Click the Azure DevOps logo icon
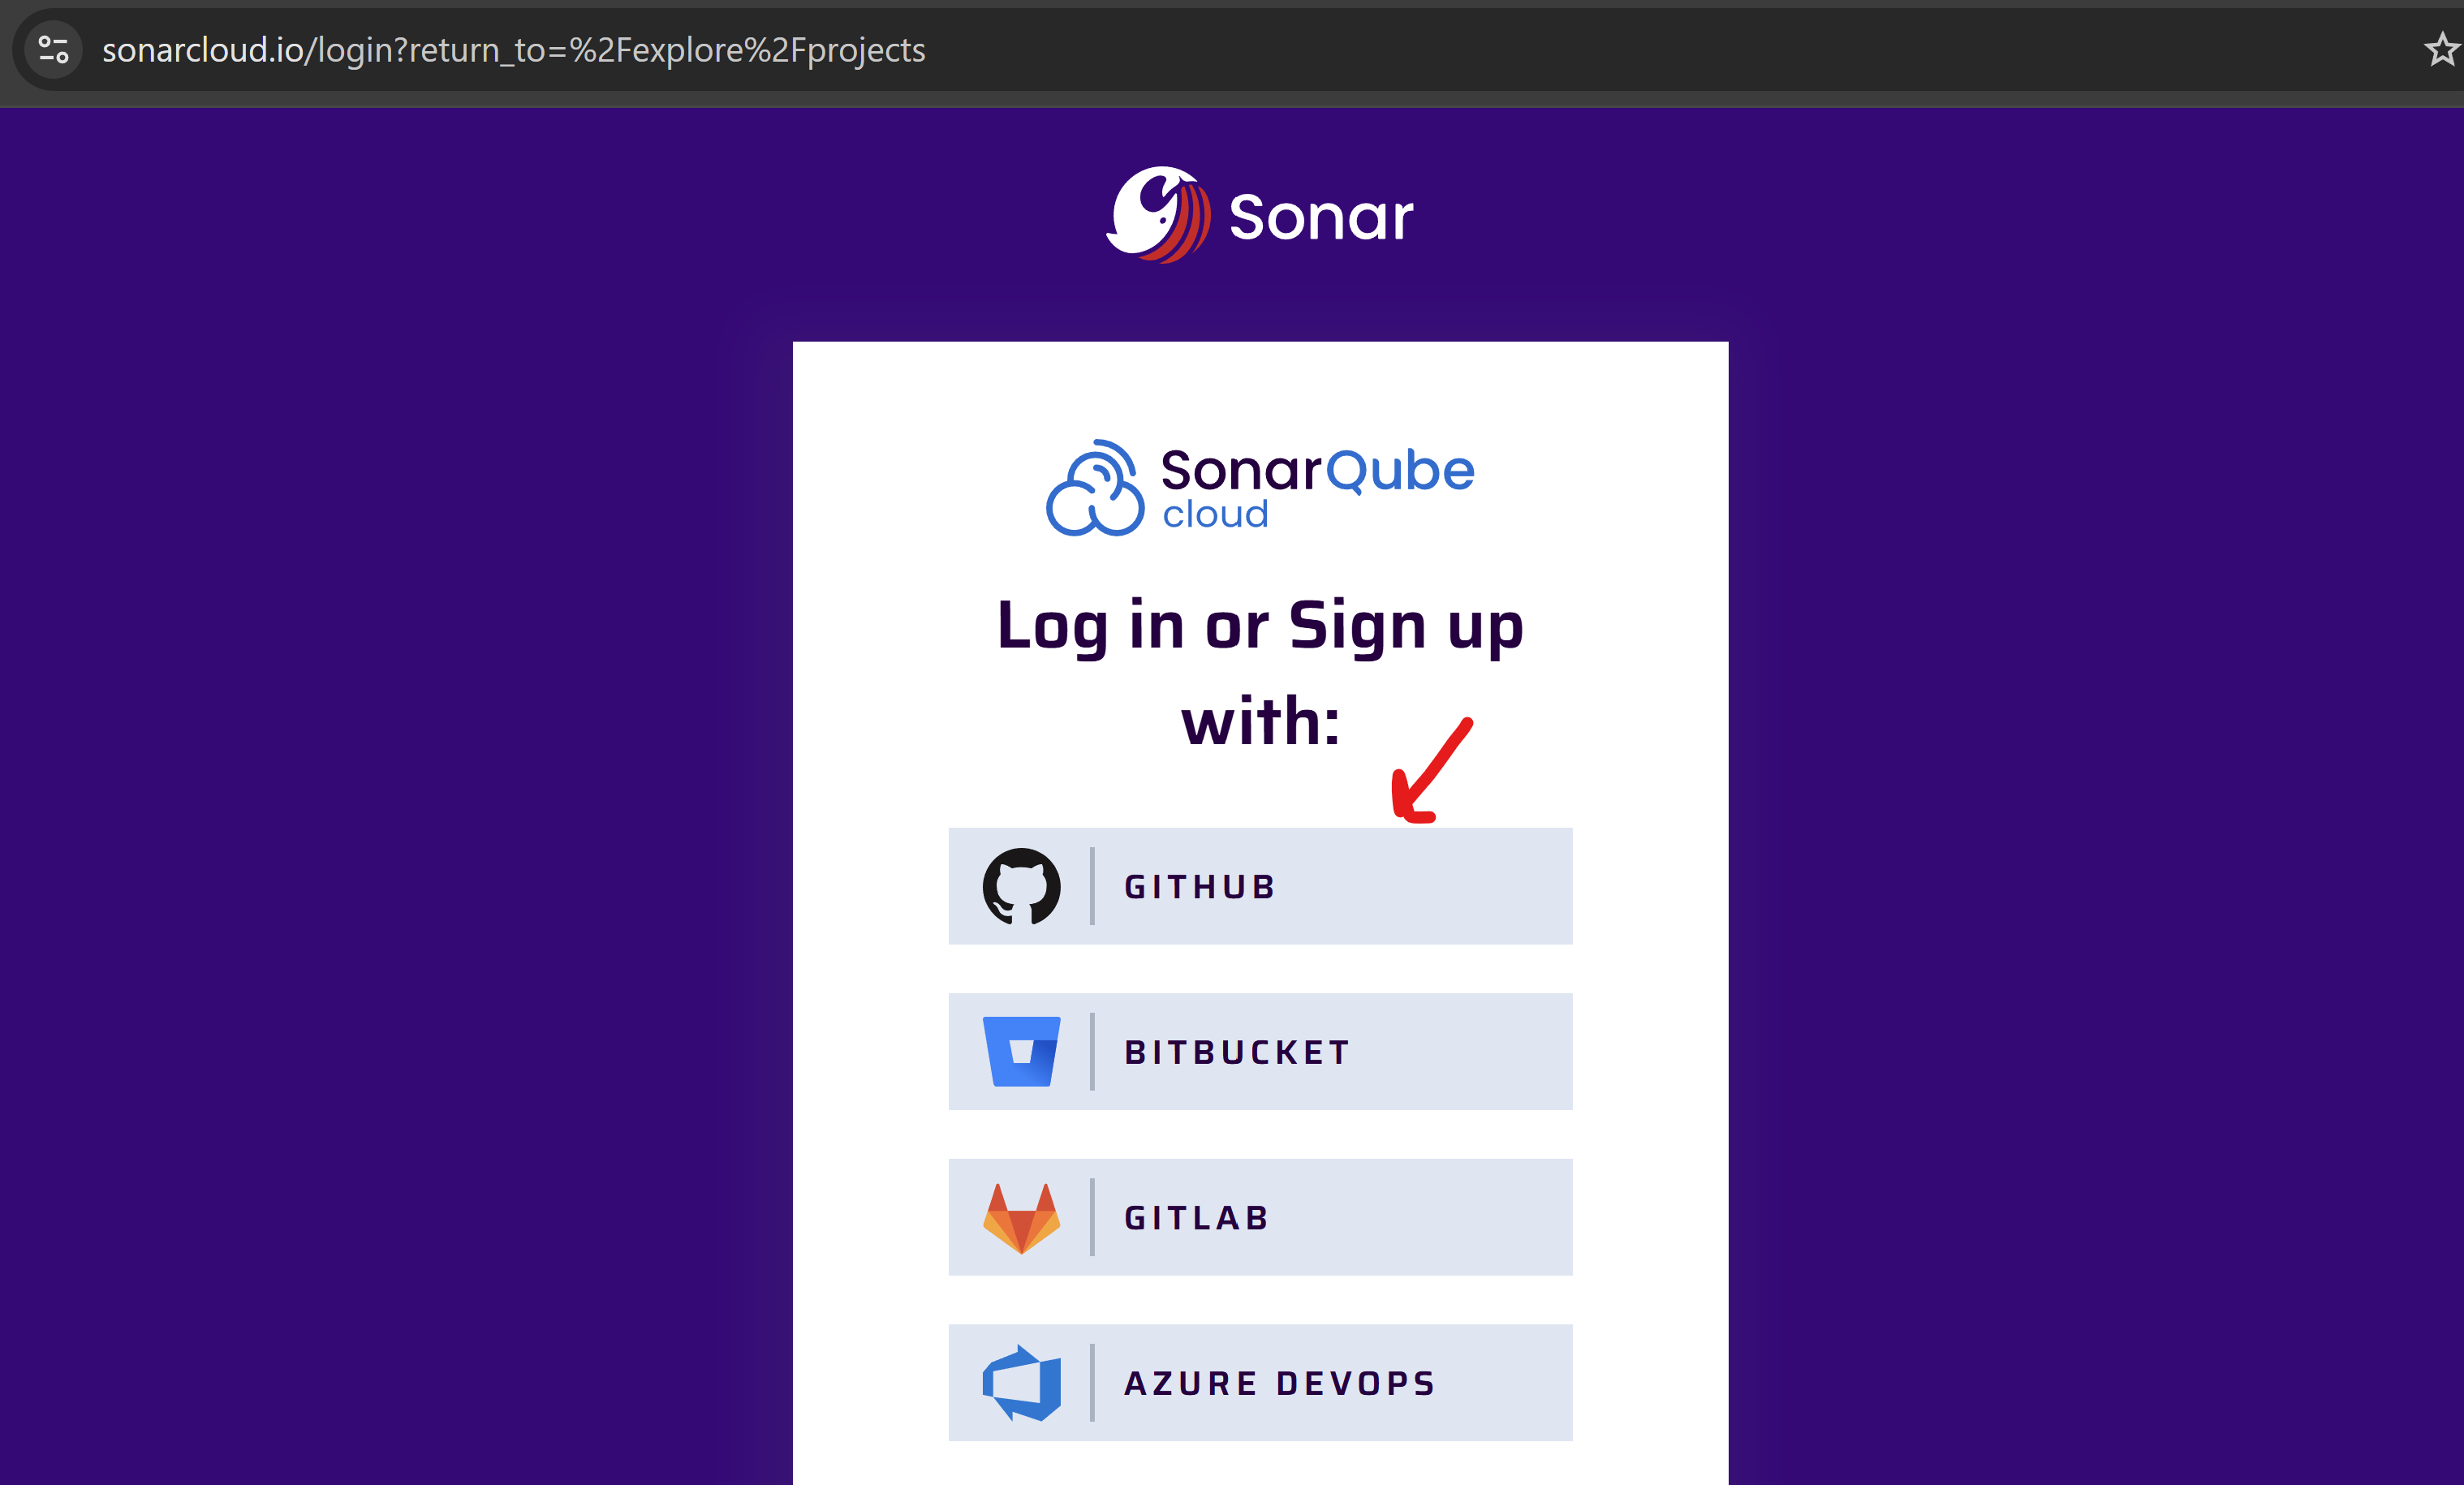This screenshot has height=1485, width=2464. click(1021, 1383)
